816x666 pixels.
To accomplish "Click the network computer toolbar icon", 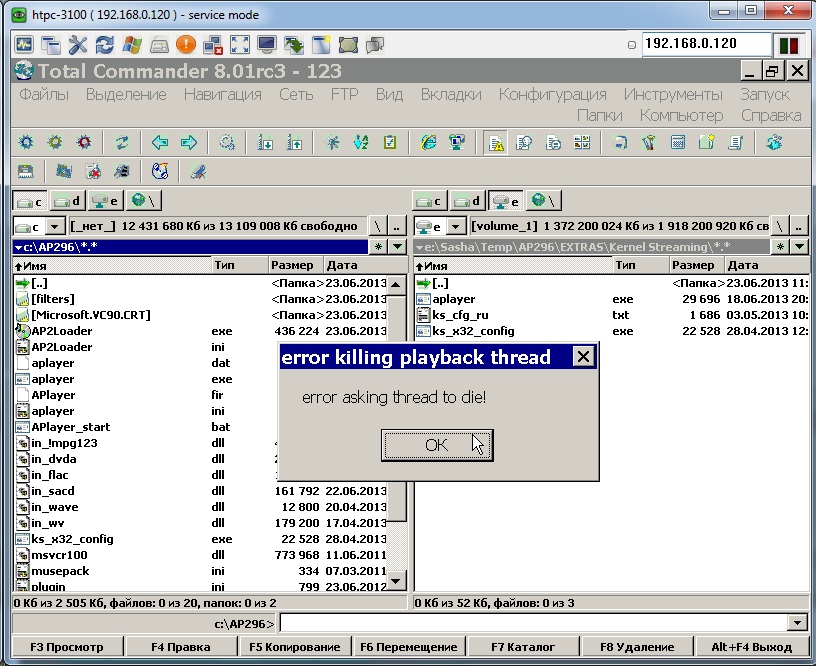I will pos(457,142).
